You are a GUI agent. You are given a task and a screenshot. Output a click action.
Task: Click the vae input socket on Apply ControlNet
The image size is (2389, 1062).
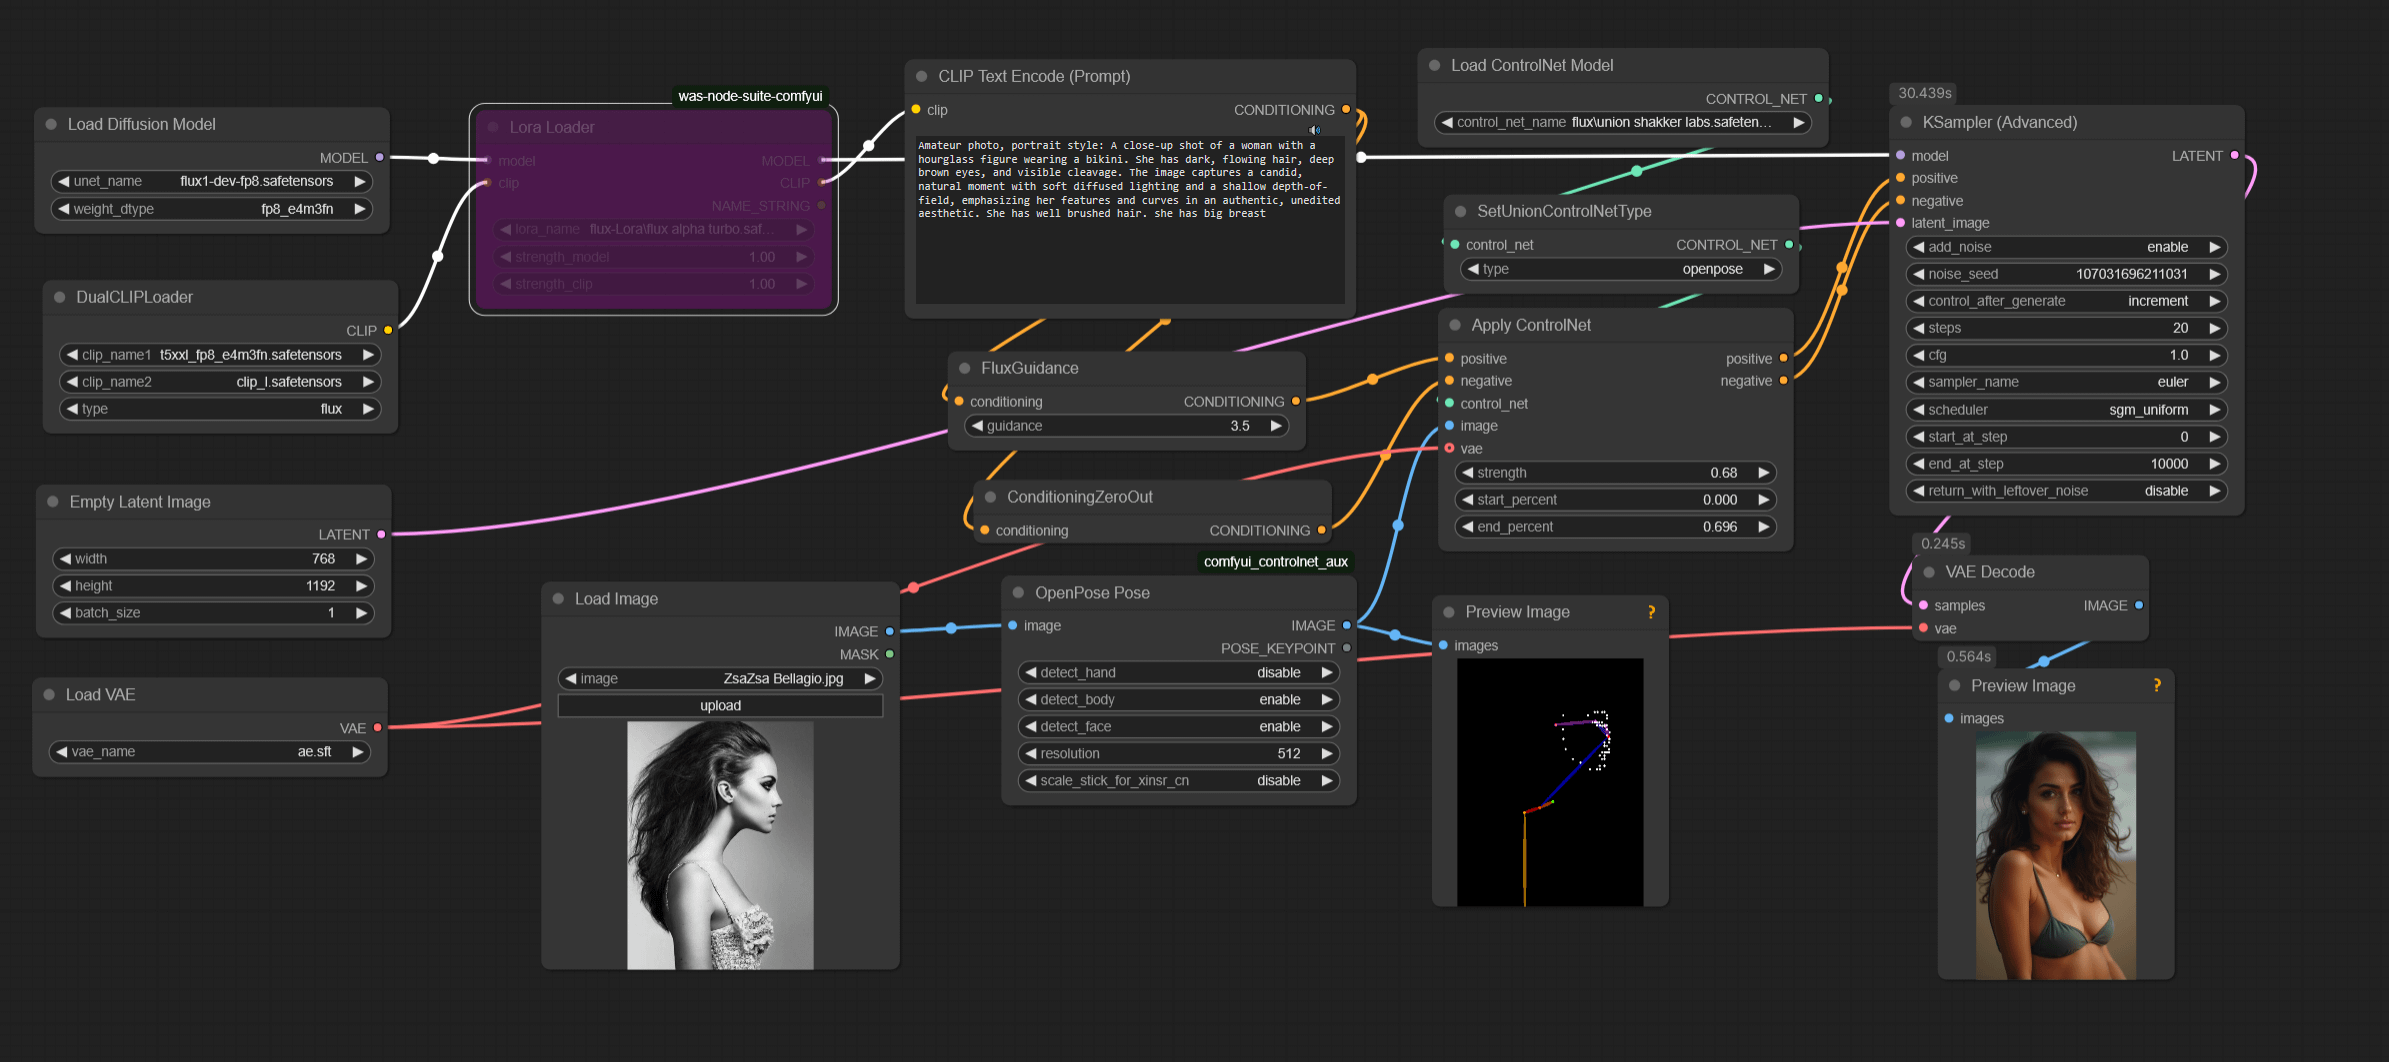pos(1449,449)
